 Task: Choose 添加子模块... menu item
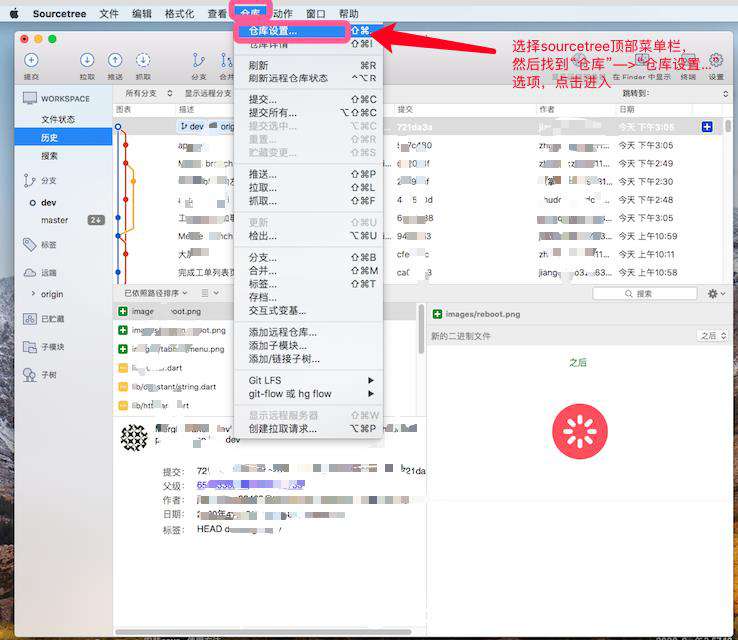308,345
